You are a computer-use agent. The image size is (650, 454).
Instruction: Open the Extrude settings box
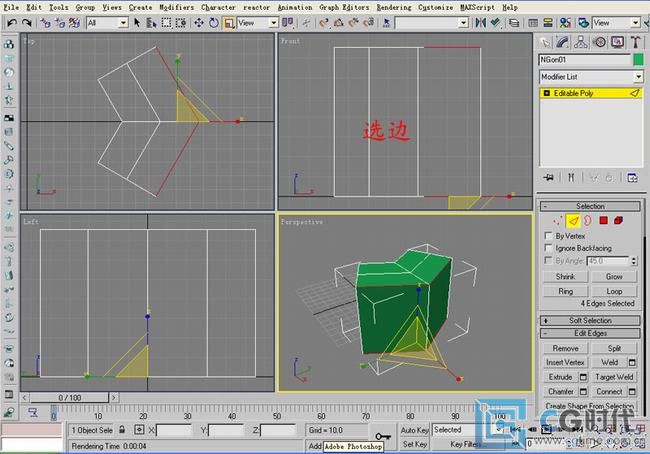(583, 377)
